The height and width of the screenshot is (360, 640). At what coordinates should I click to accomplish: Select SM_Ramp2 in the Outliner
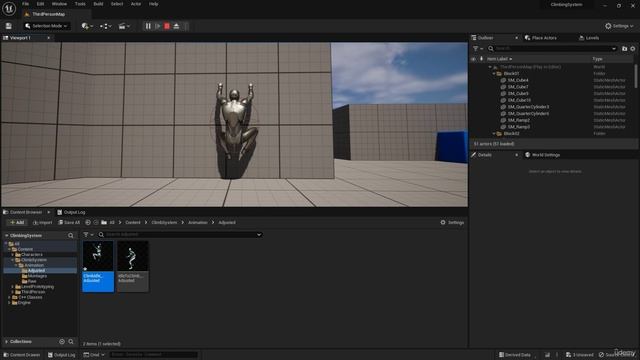[519, 120]
